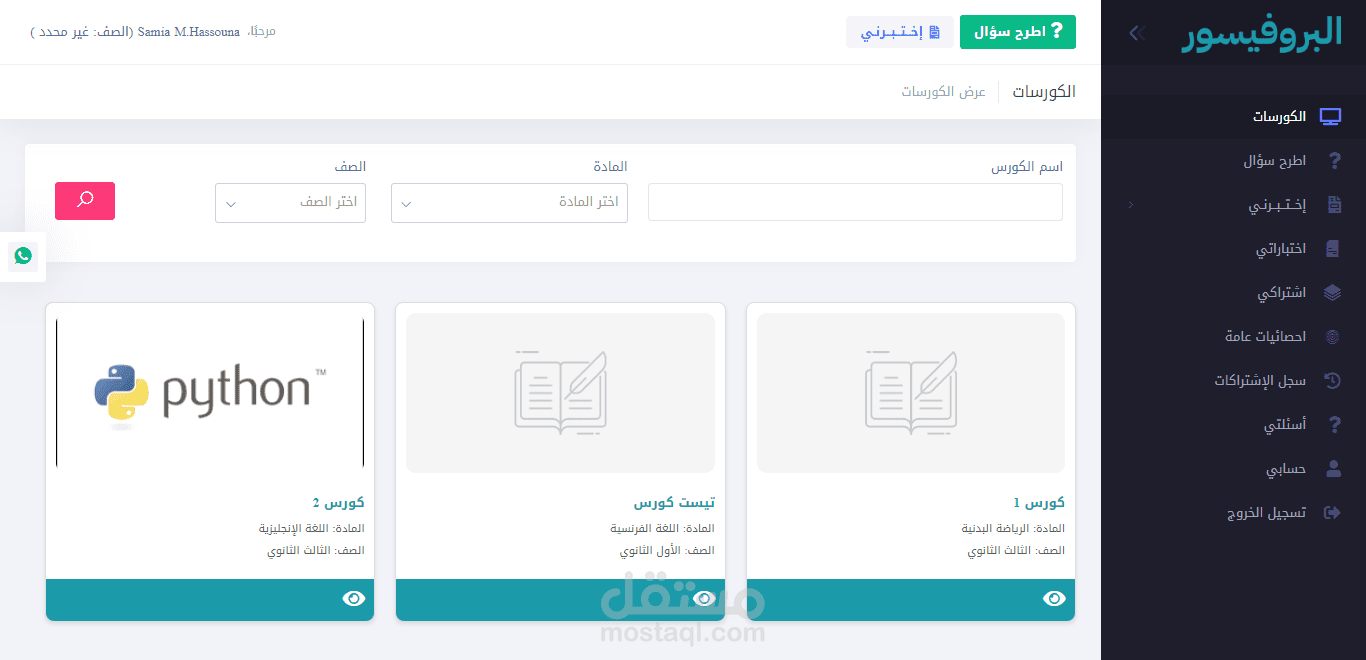Image resolution: width=1366 pixels, height=660 pixels.
Task: Focus the اسم الكورس text field
Action: [855, 202]
